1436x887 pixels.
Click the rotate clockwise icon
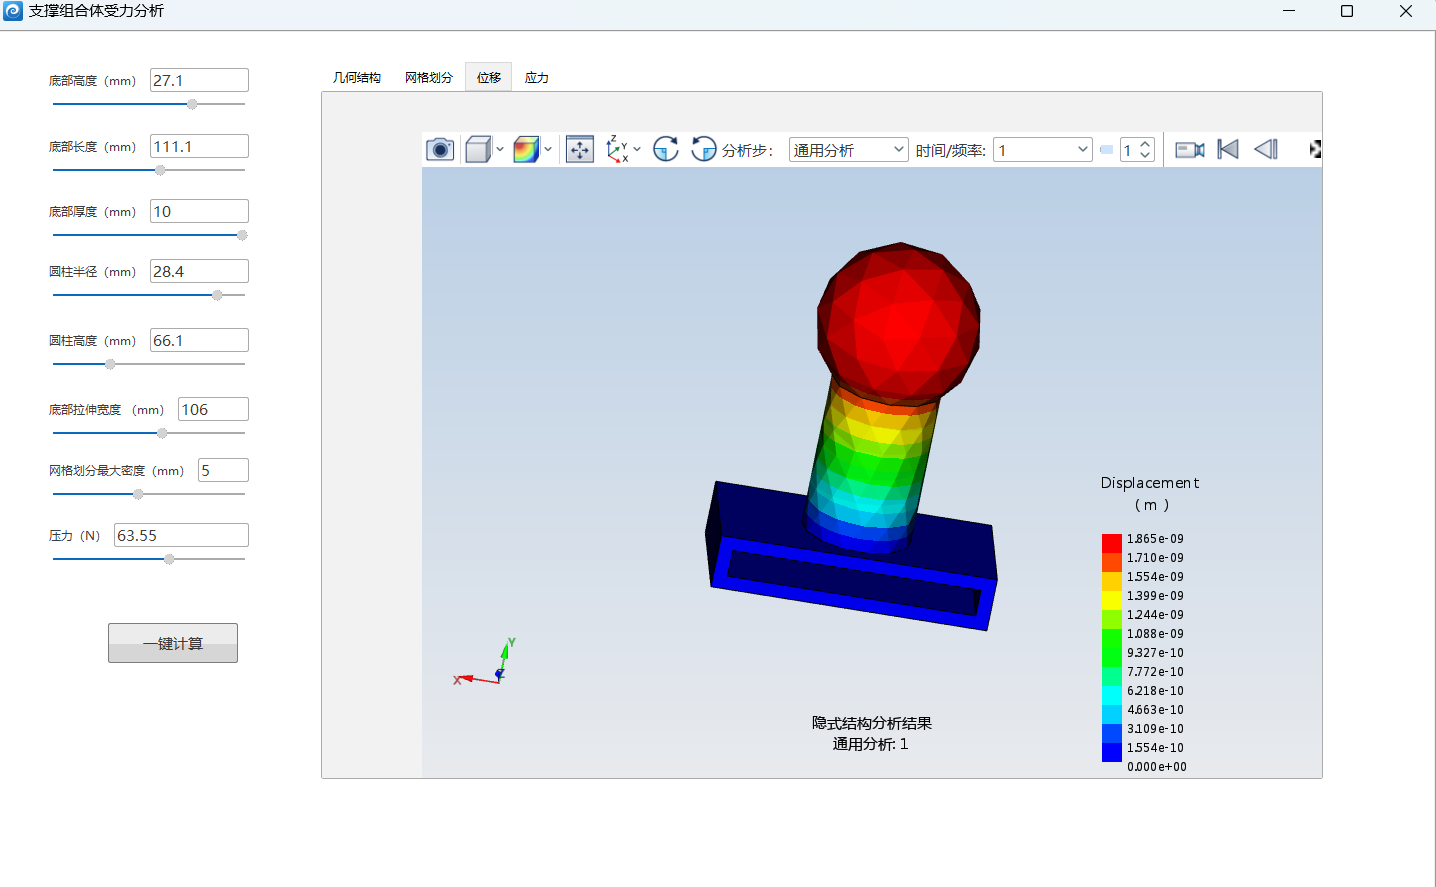(x=666, y=149)
